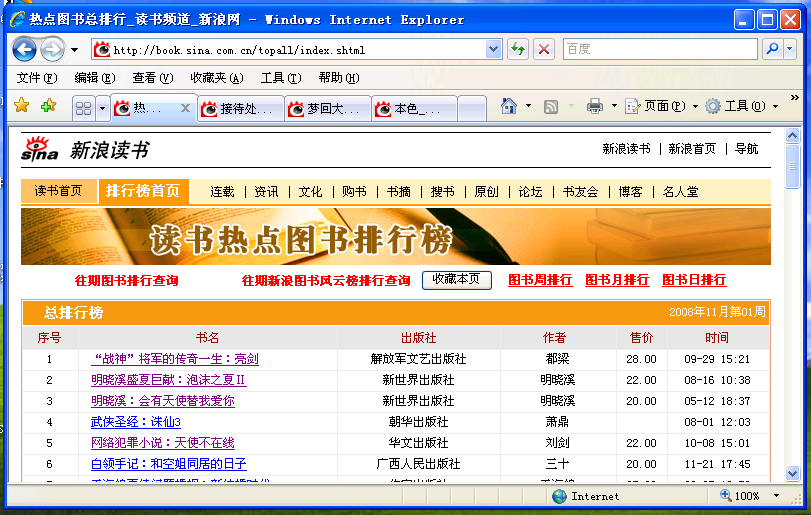Expand the Home button dropdown arrow

click(528, 106)
